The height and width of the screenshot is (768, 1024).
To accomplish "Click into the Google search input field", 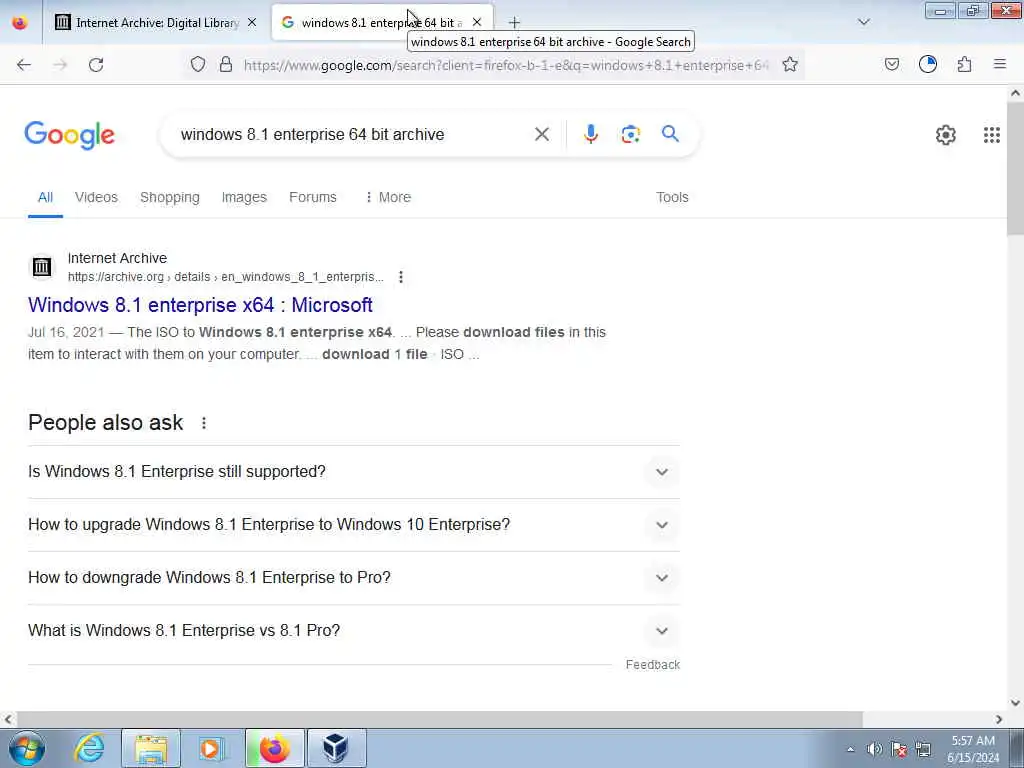I will coord(353,135).
